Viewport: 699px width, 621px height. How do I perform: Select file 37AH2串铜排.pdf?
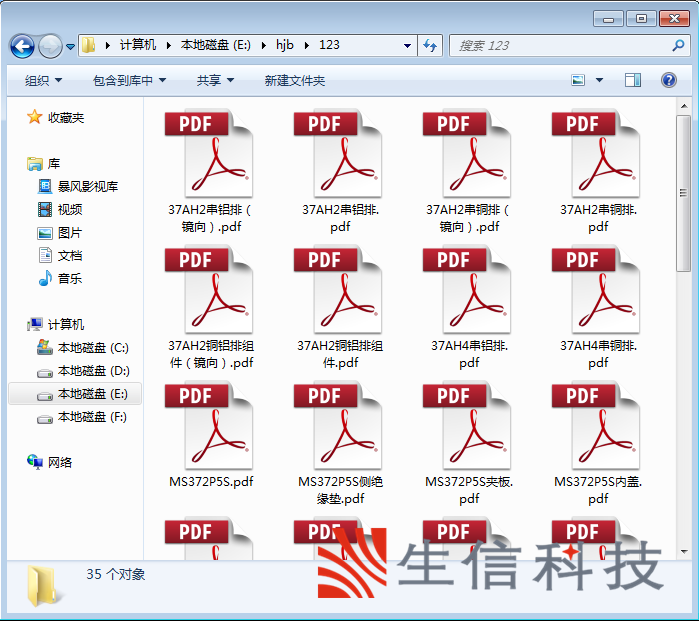point(598,171)
